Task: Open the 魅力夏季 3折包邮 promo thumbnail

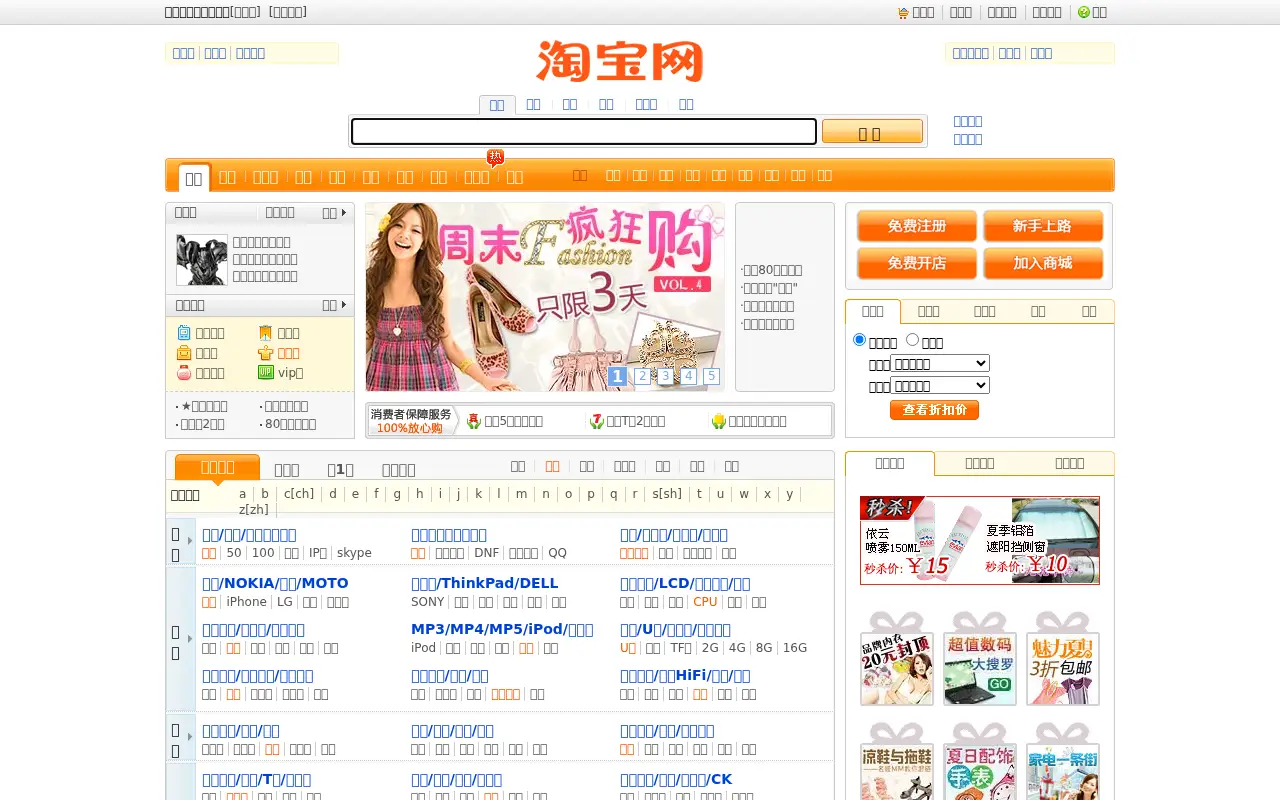Action: [1062, 658]
